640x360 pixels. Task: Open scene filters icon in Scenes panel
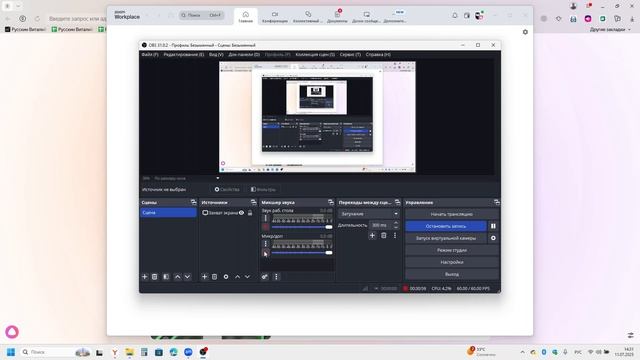pyautogui.click(x=166, y=277)
